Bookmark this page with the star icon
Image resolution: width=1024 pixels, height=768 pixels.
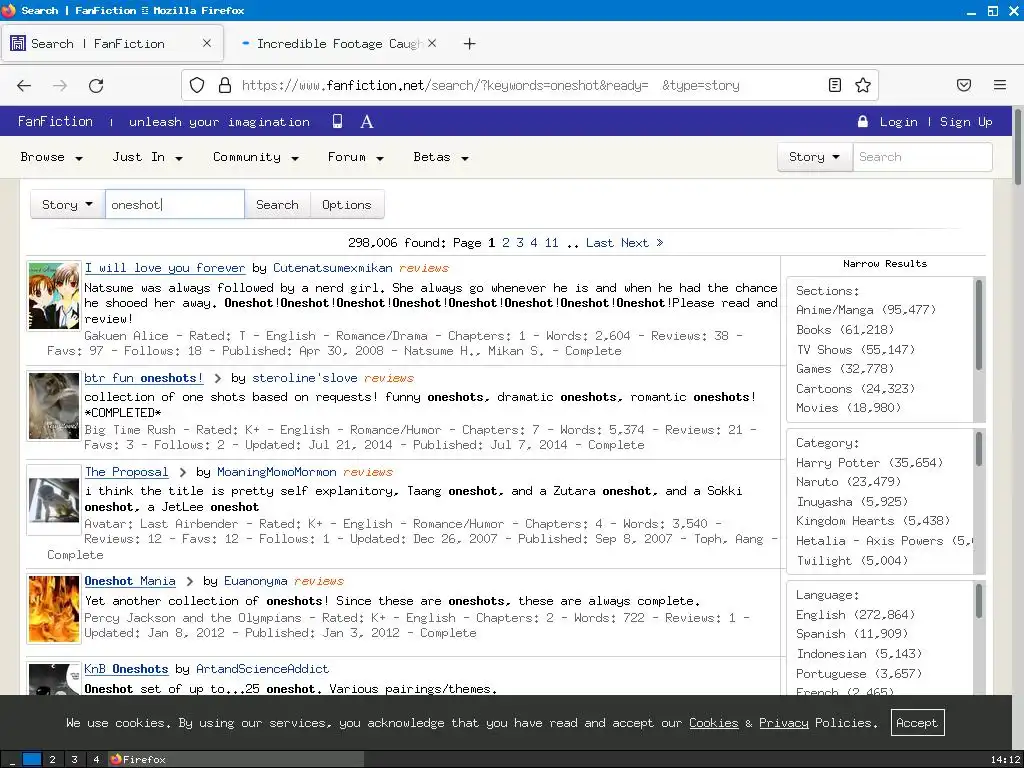[x=863, y=85]
